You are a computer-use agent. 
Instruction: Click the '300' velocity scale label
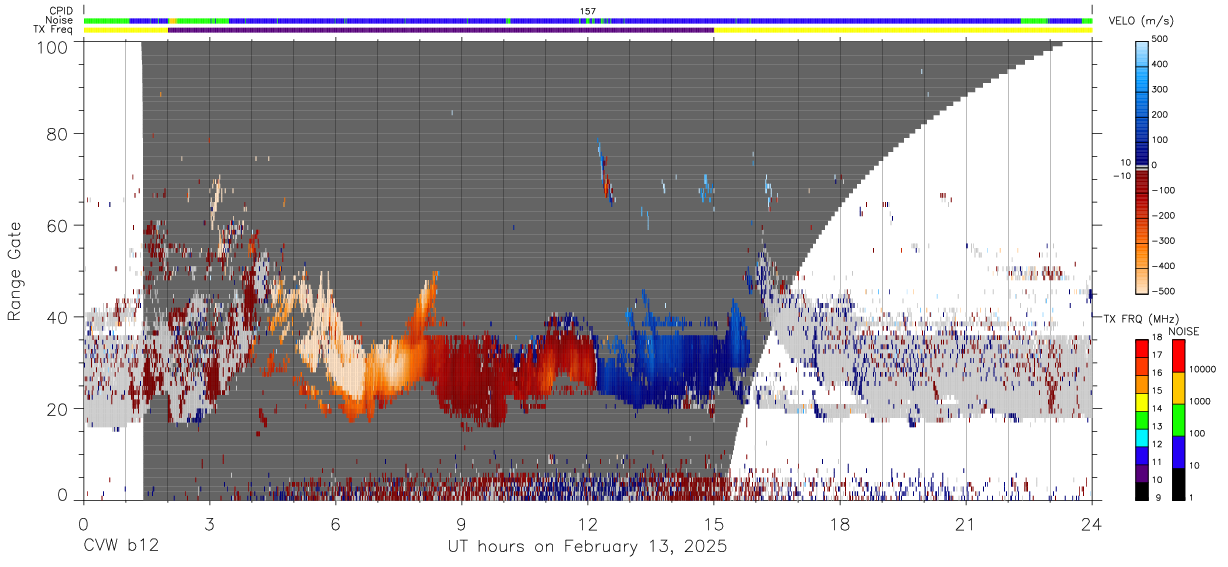1161,90
